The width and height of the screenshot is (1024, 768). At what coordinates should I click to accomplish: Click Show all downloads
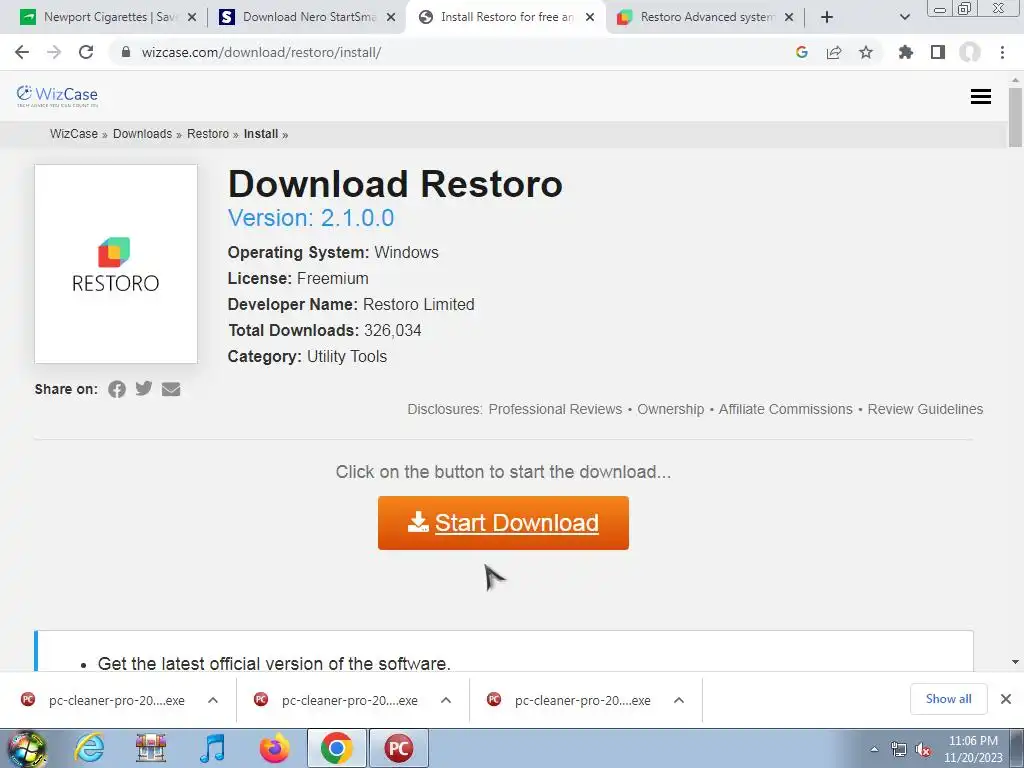(948, 699)
